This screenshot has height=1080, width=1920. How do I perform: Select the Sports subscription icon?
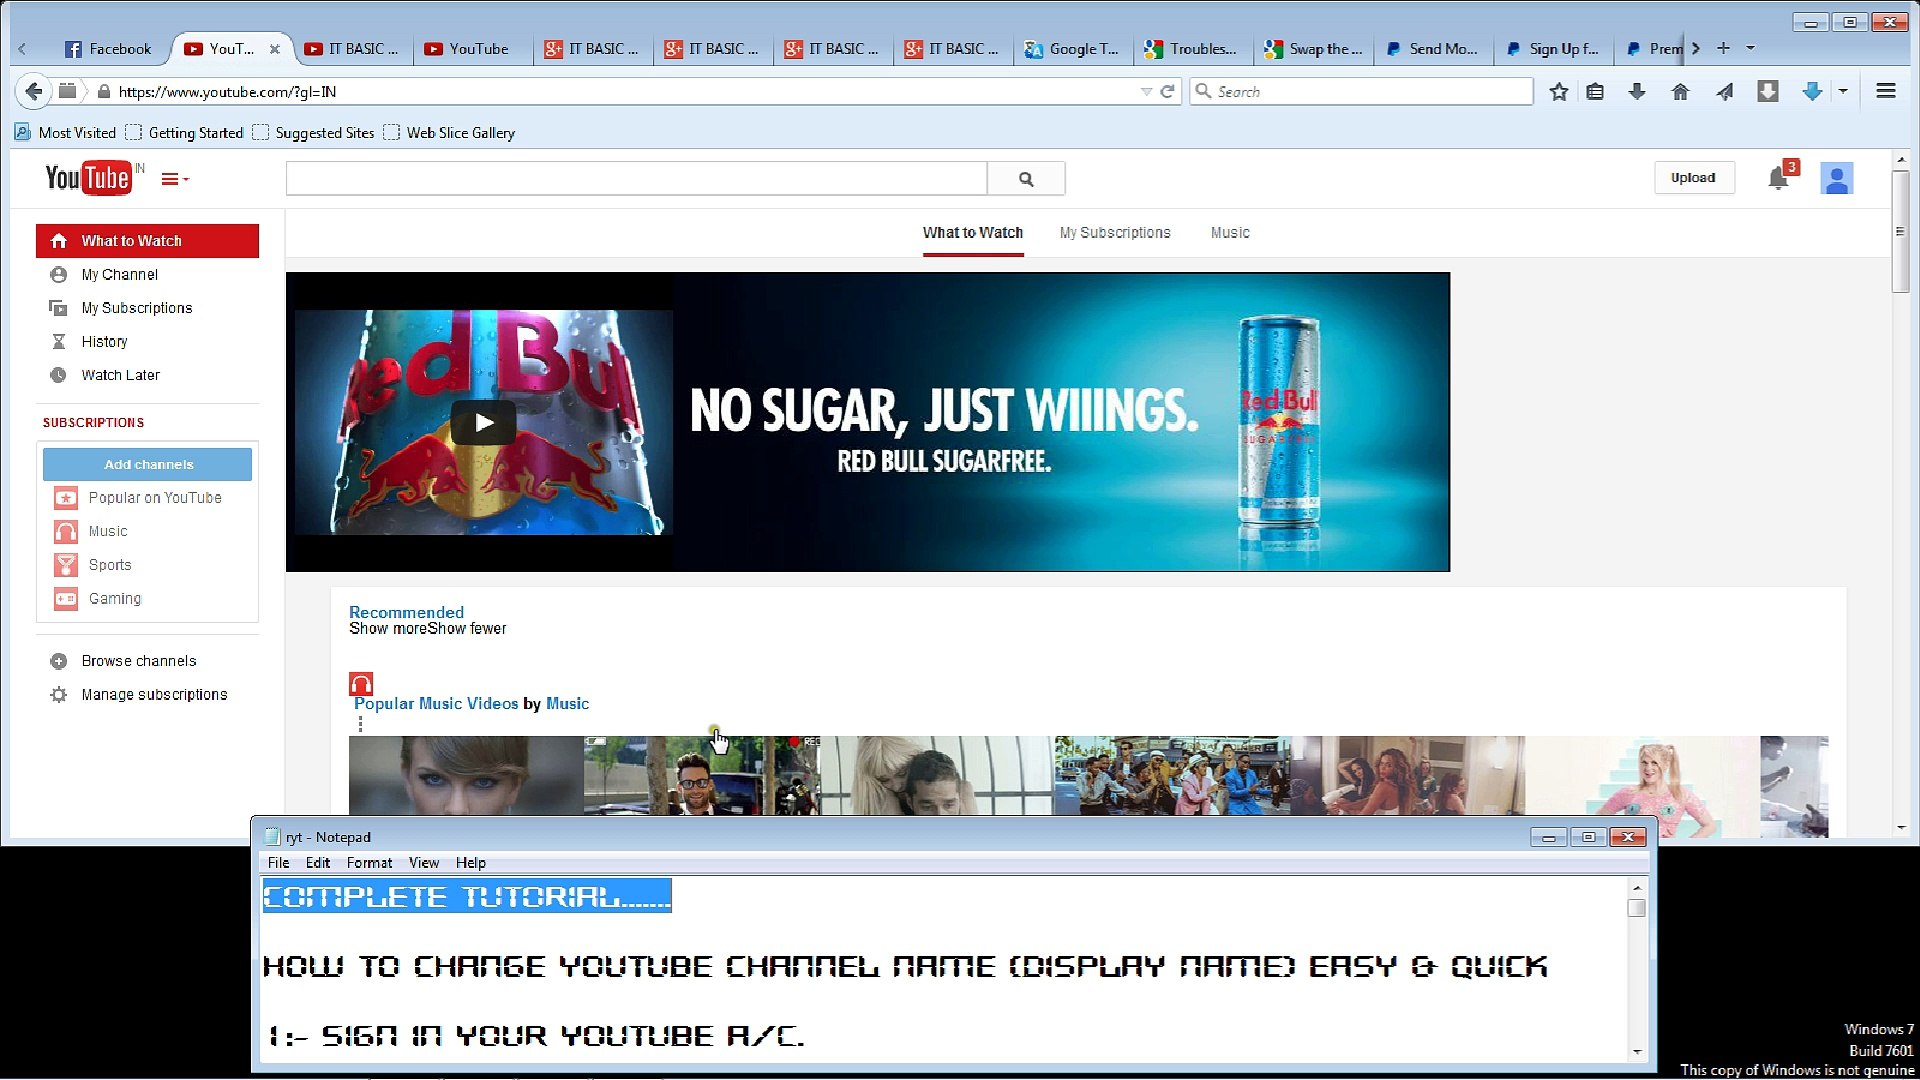tap(65, 565)
